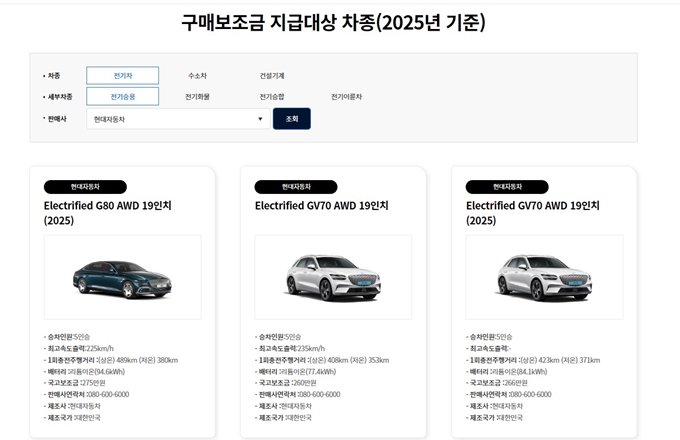Click the page heading 구매보조금 지급대상 차종(2025년 기준)
Viewport: 680px width, 440px height.
click(333, 22)
